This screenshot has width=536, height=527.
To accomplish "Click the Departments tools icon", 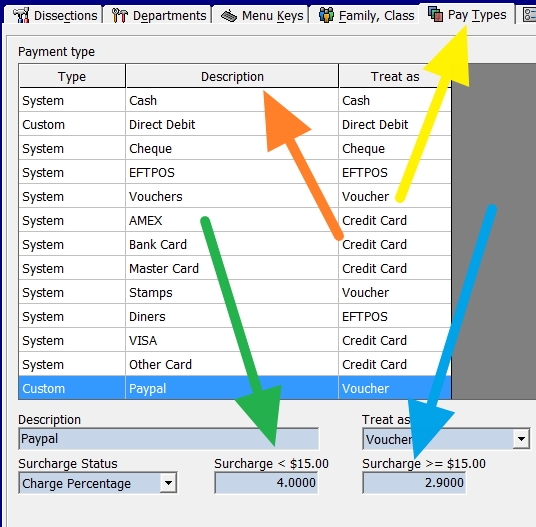I will 119,15.
